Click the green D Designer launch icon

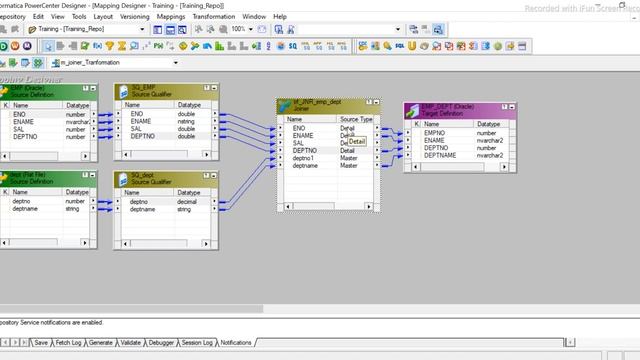point(3,46)
